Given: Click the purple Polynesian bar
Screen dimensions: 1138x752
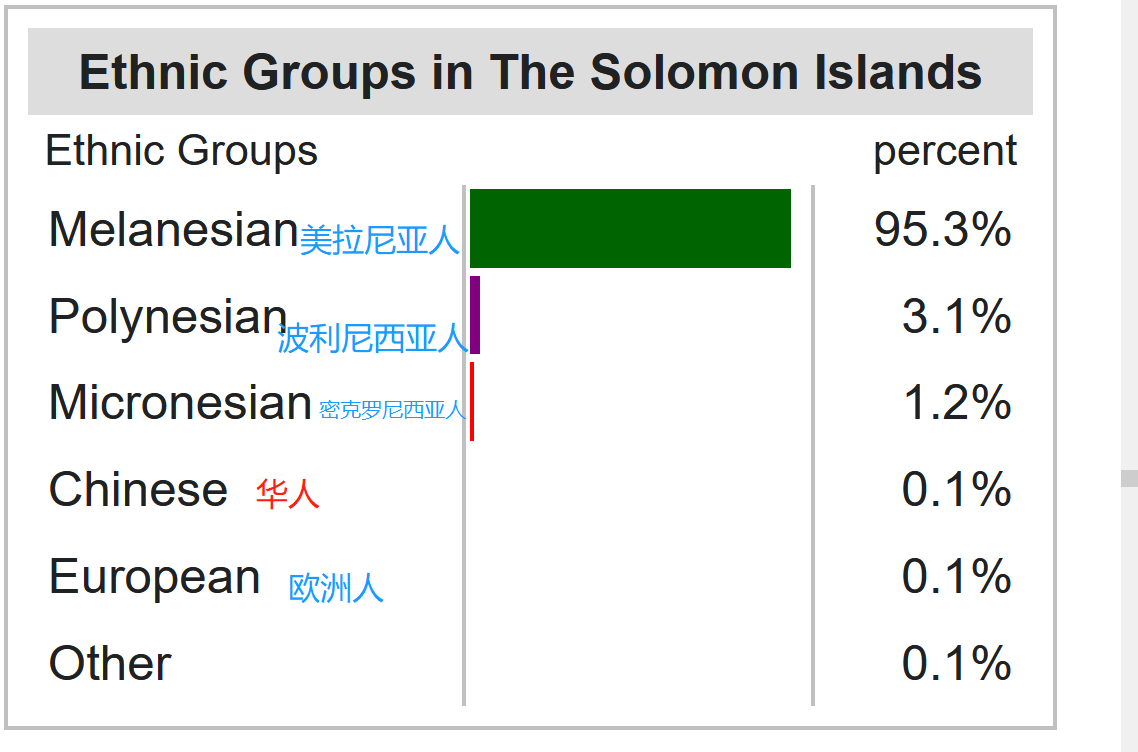Looking at the screenshot, I should pos(475,315).
